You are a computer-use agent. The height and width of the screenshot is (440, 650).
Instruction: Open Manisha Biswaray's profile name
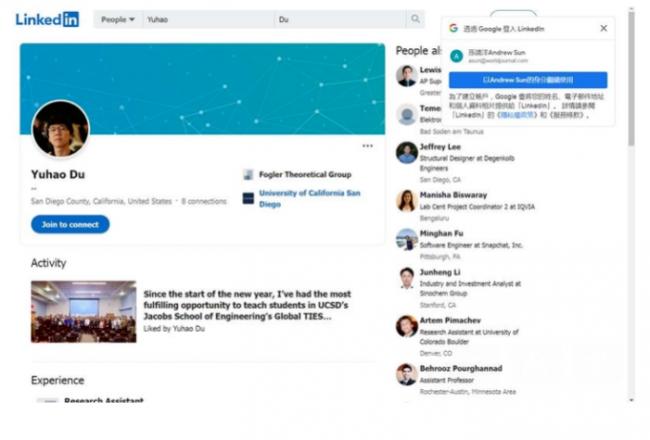[453, 195]
